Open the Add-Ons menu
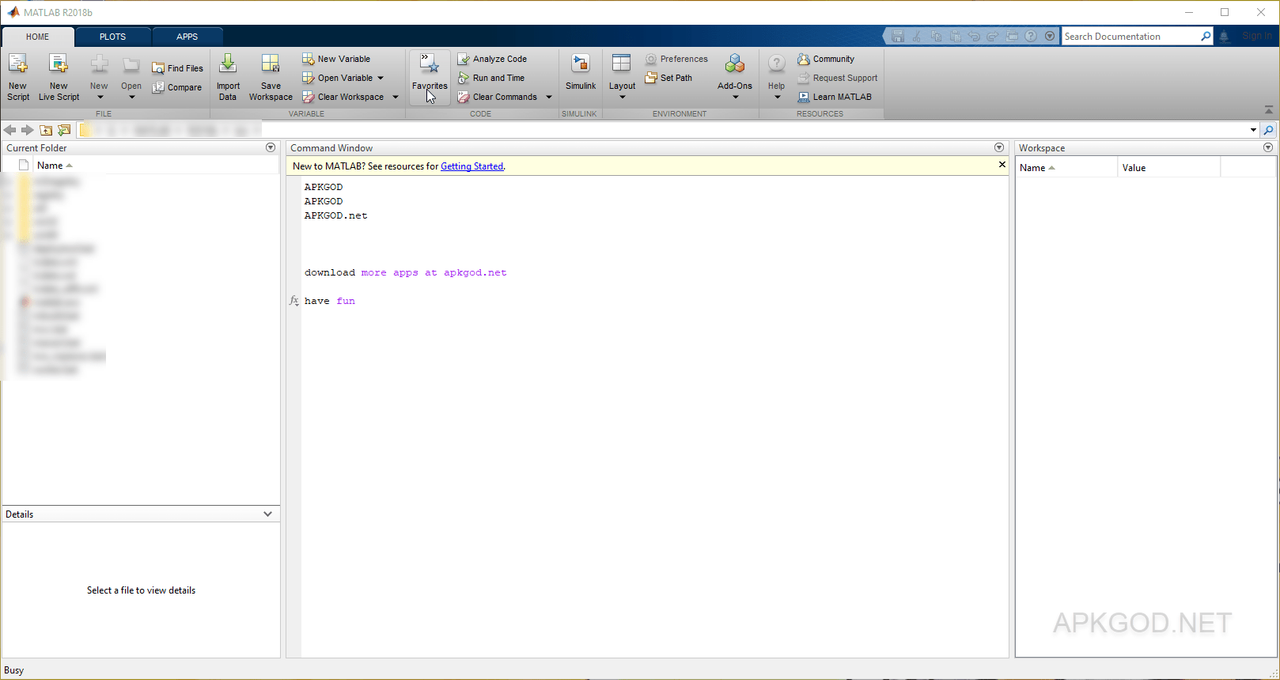This screenshot has width=1280, height=680. tap(735, 77)
